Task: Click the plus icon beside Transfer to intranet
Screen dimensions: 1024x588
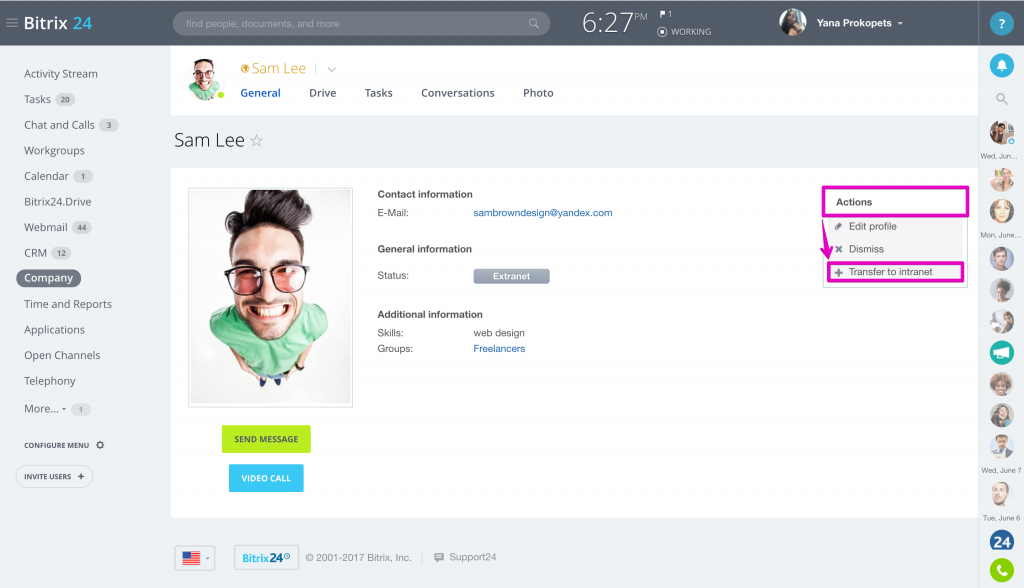Action: (x=839, y=272)
